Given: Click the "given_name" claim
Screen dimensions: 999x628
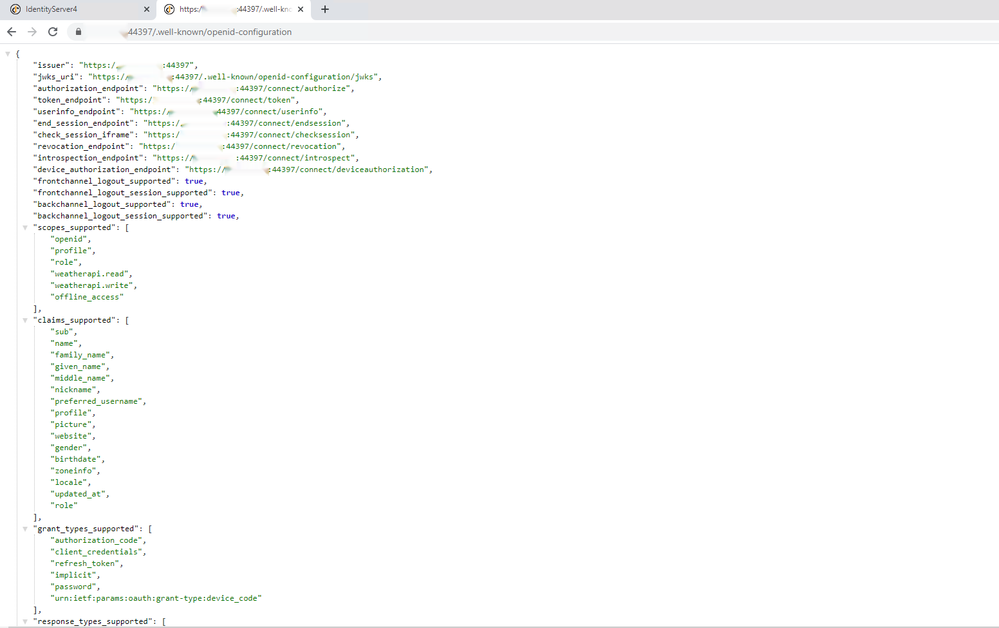Looking at the screenshot, I should pos(78,366).
